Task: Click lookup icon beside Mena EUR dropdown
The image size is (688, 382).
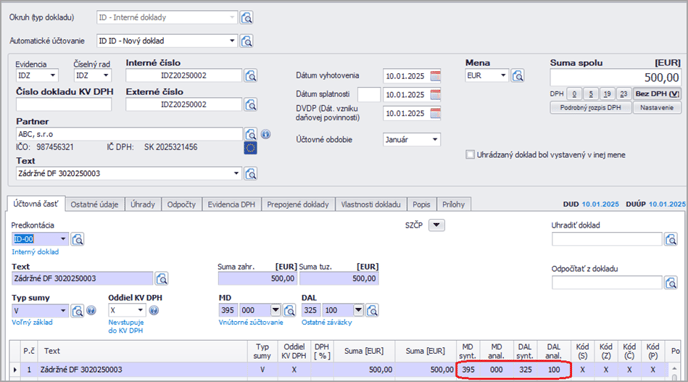Action: click(x=518, y=76)
